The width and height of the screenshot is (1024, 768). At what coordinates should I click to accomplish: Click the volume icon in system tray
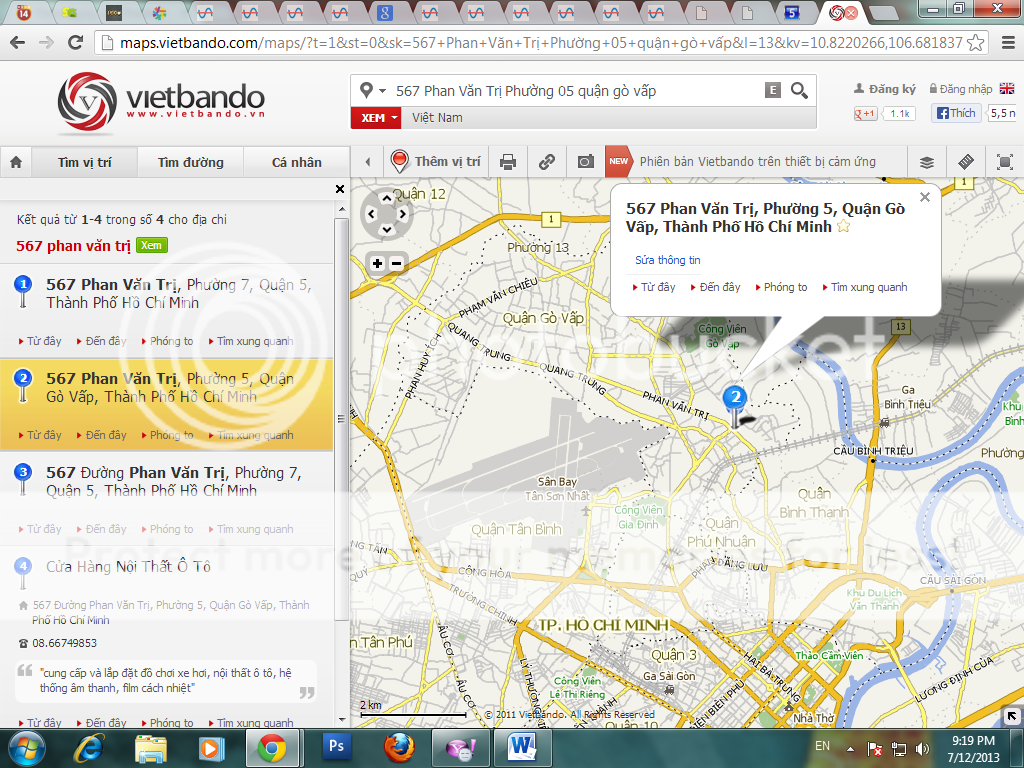pos(921,748)
